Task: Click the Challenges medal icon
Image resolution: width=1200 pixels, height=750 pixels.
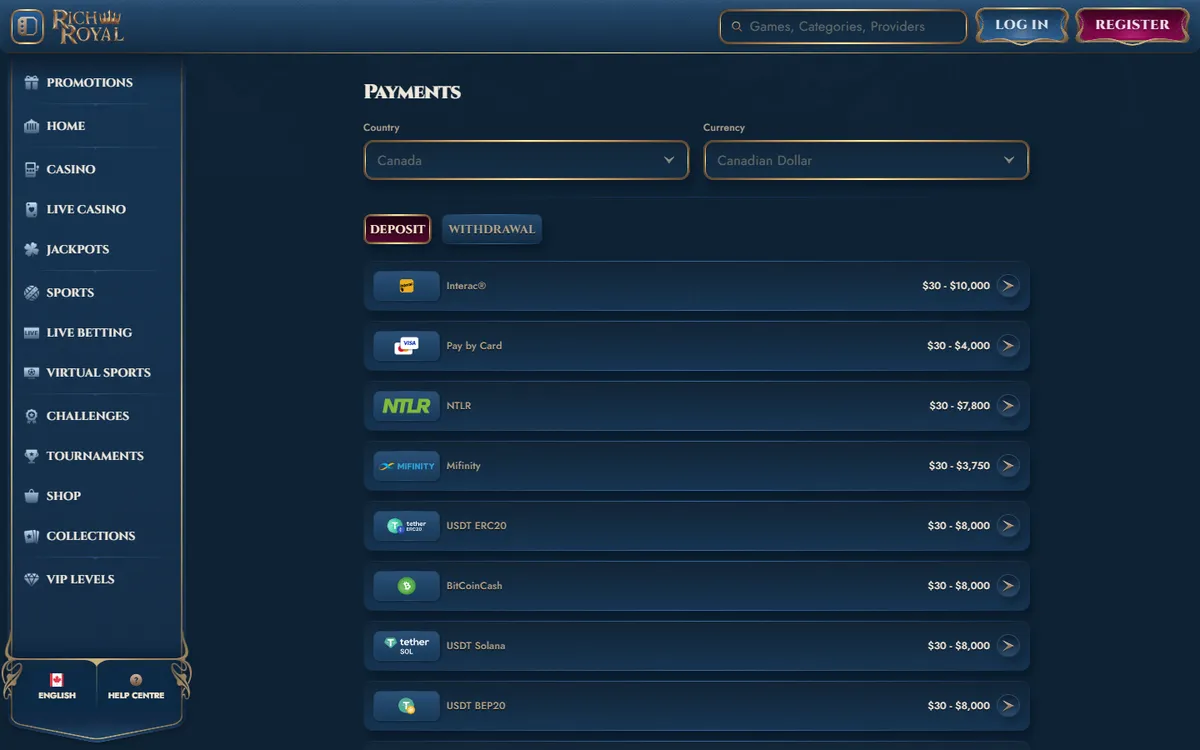Action: pos(31,416)
